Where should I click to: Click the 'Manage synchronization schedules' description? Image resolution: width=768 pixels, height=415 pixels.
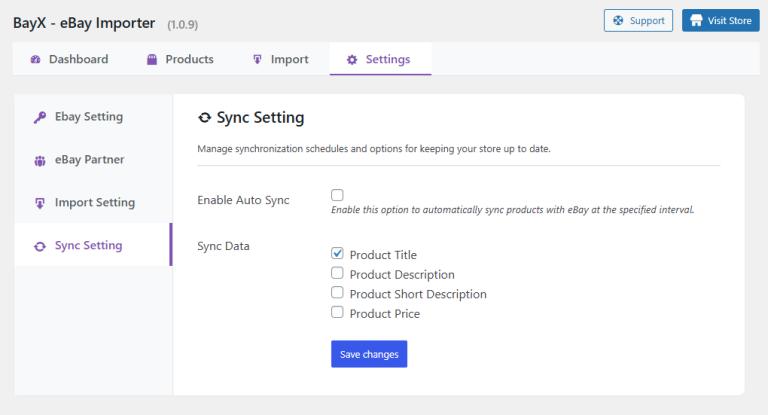pyautogui.click(x=374, y=148)
